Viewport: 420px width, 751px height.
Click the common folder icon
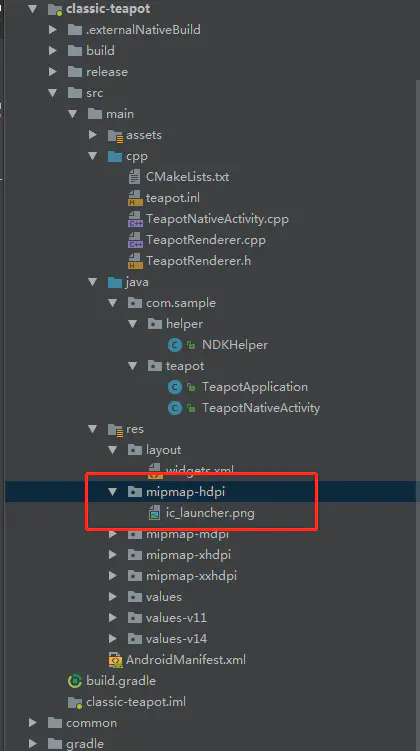pos(55,723)
